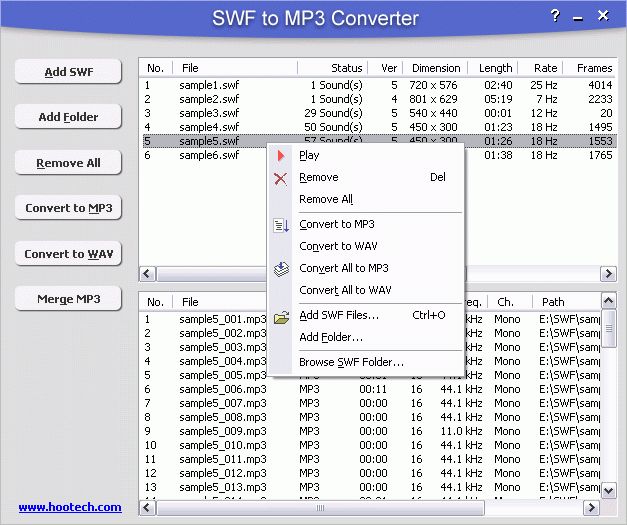Click right arrow of MP3 list horizontal scrollbar
This screenshot has width=627, height=525.
tap(591, 508)
